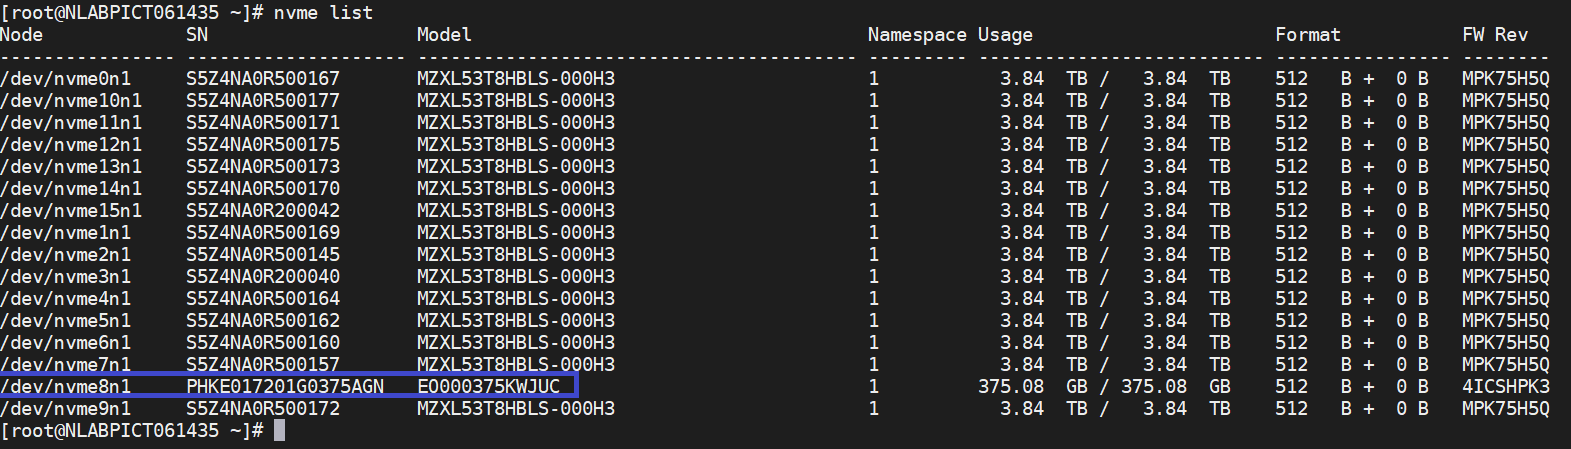Select serial number S5Z4NA0R200040
1571x449 pixels.
262,277
